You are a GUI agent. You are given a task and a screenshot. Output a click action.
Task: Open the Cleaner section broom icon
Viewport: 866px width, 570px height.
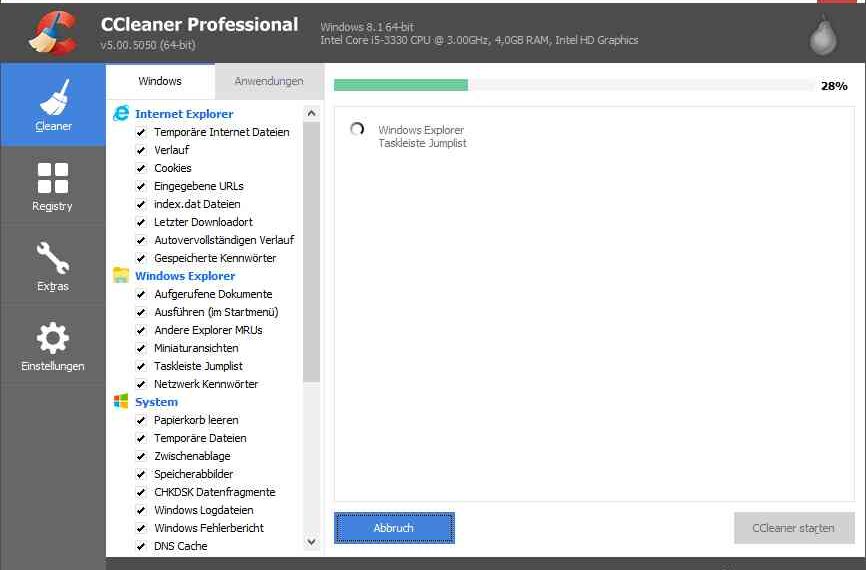tap(53, 98)
